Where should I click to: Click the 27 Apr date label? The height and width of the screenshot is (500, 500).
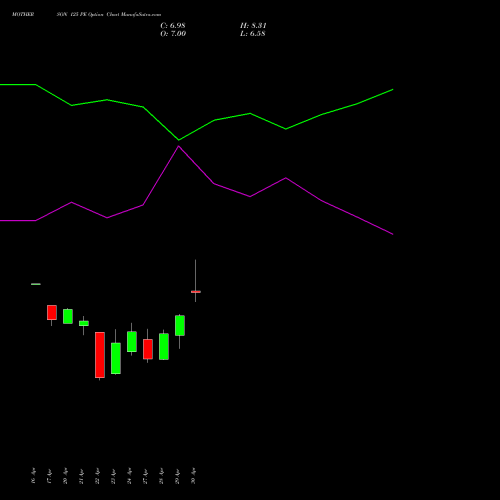point(145,476)
